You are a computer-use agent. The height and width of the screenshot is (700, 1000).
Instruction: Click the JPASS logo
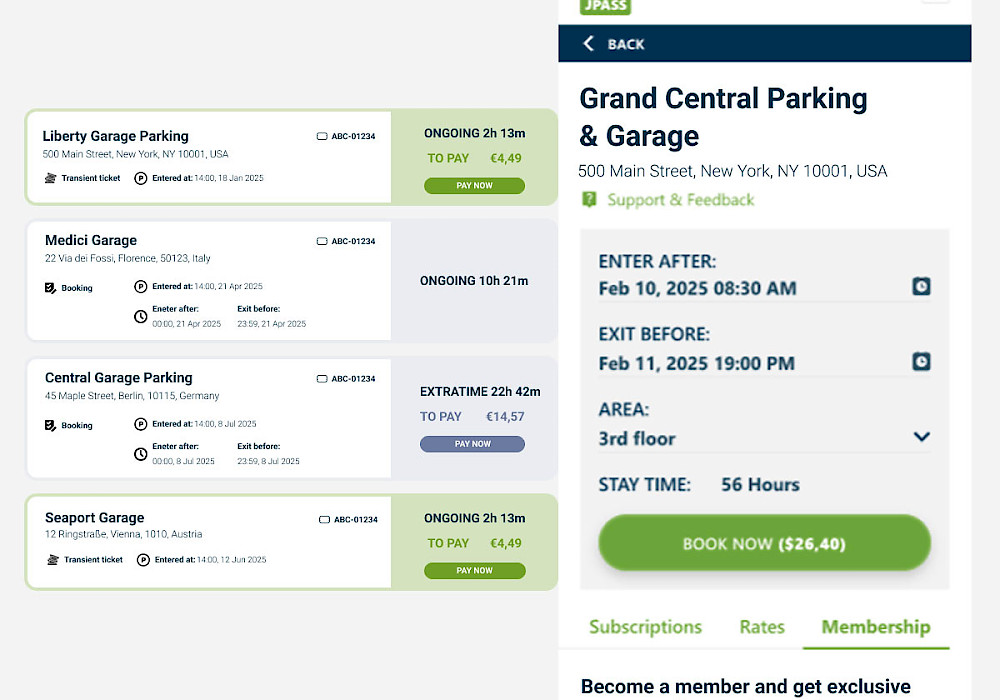click(605, 6)
